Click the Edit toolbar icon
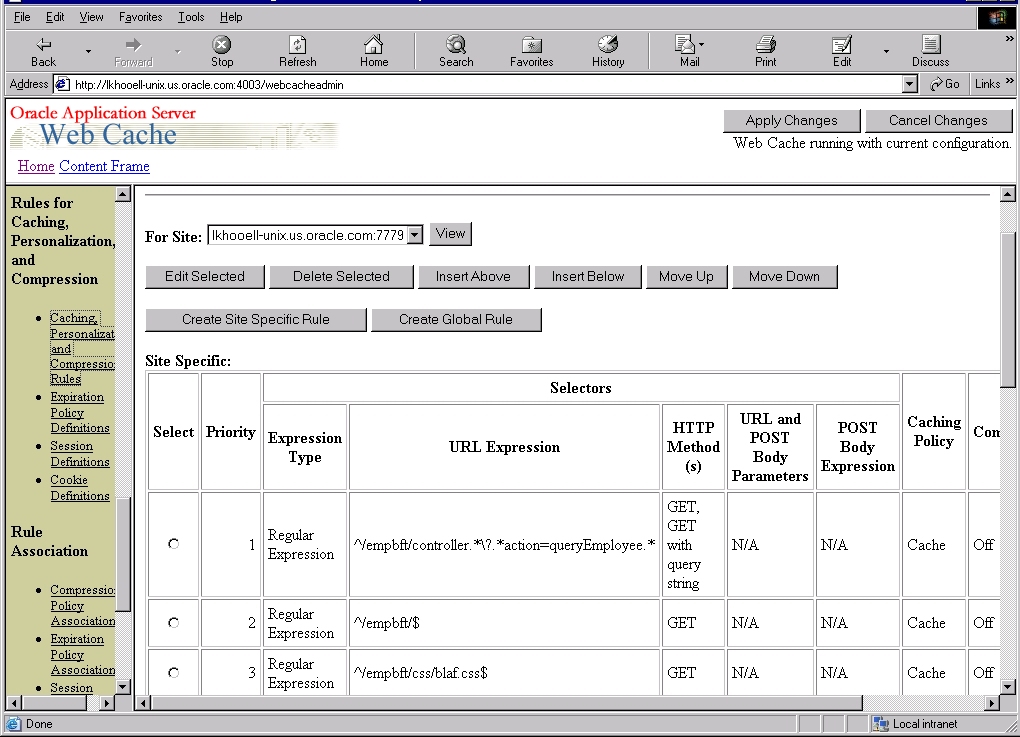Screen dimensions: 1020x737 842,44
